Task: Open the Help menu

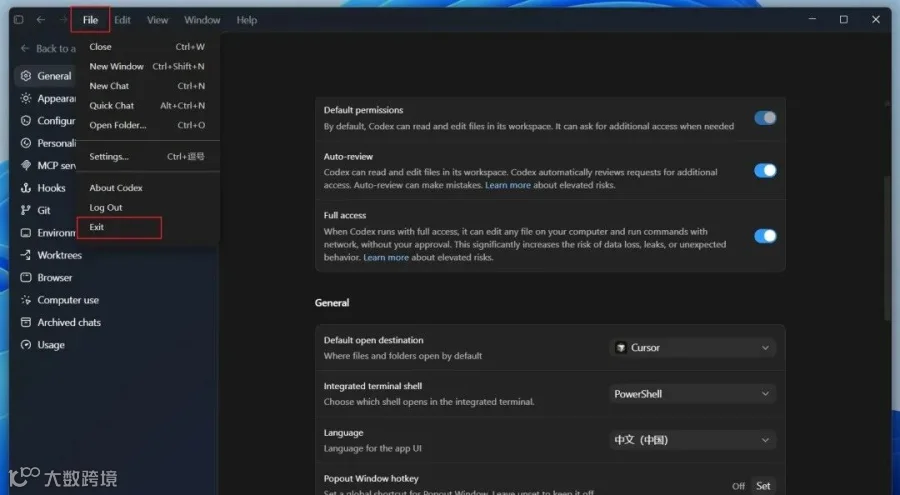Action: 247,20
